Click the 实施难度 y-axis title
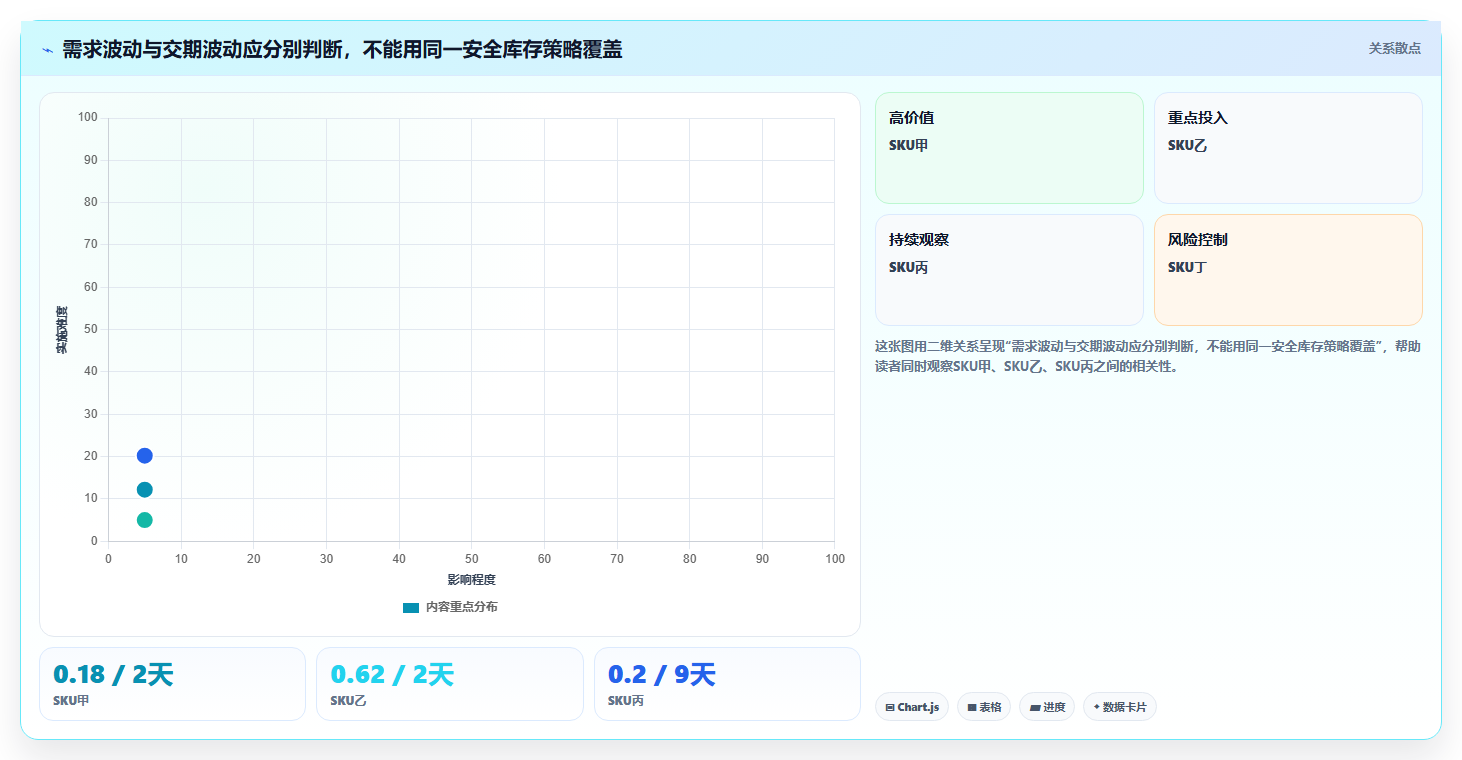This screenshot has width=1462, height=760. click(62, 330)
